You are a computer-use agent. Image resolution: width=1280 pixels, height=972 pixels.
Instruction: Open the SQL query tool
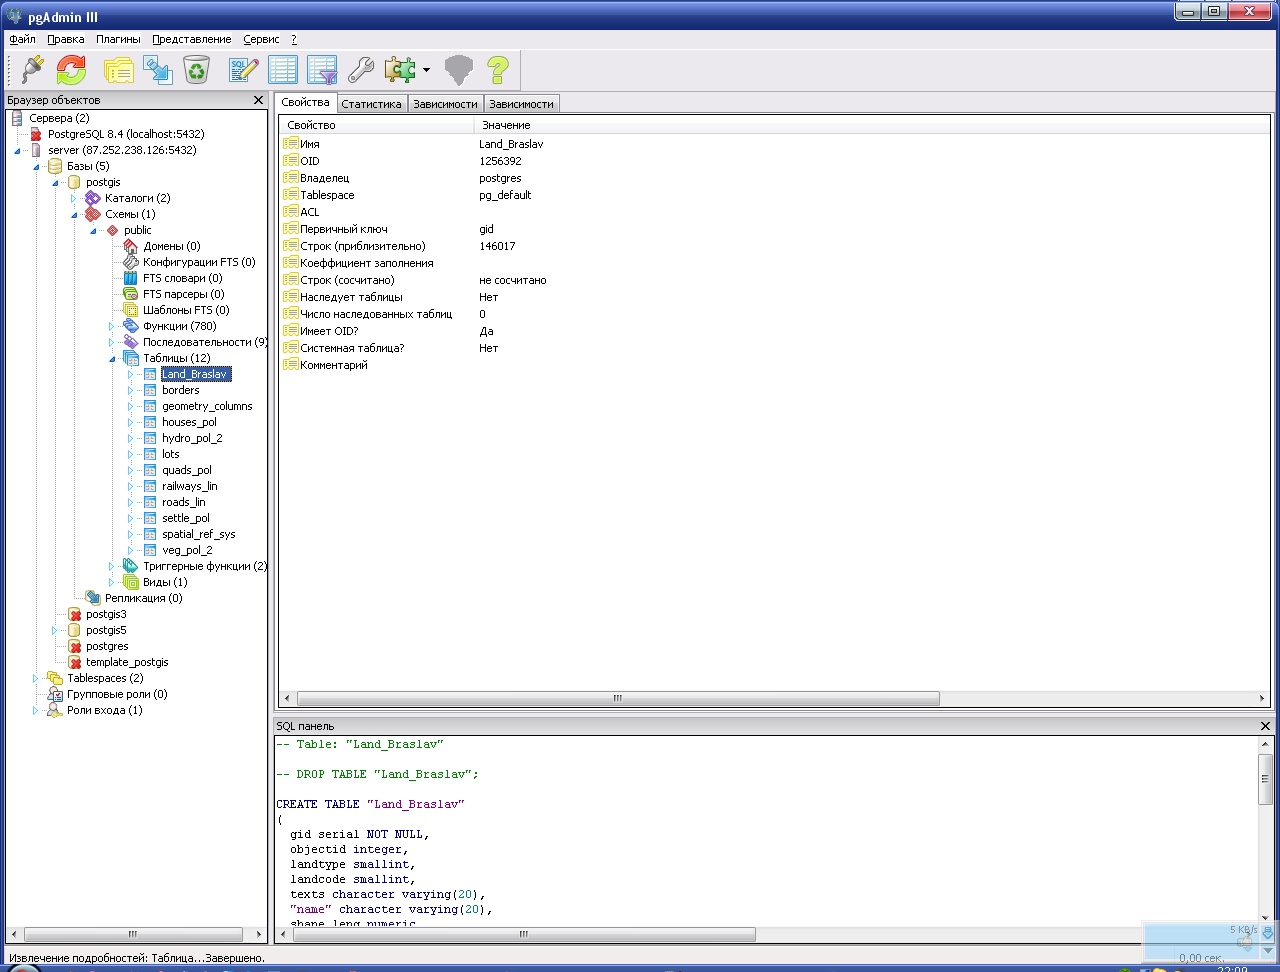pos(243,69)
